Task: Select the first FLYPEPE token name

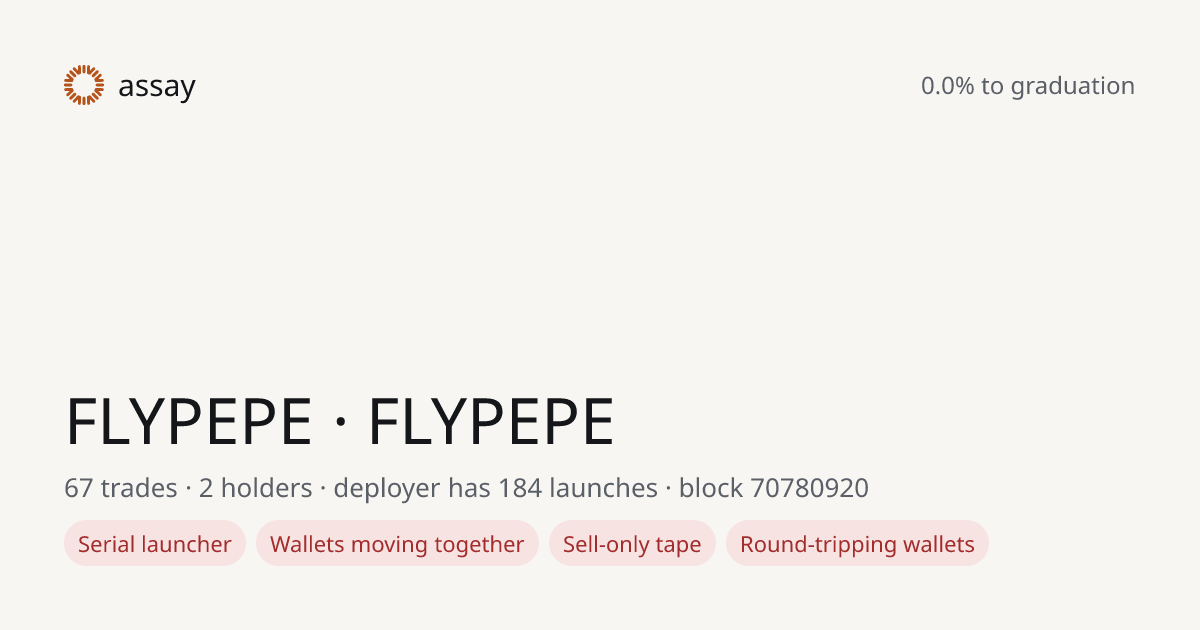Action: [x=189, y=422]
